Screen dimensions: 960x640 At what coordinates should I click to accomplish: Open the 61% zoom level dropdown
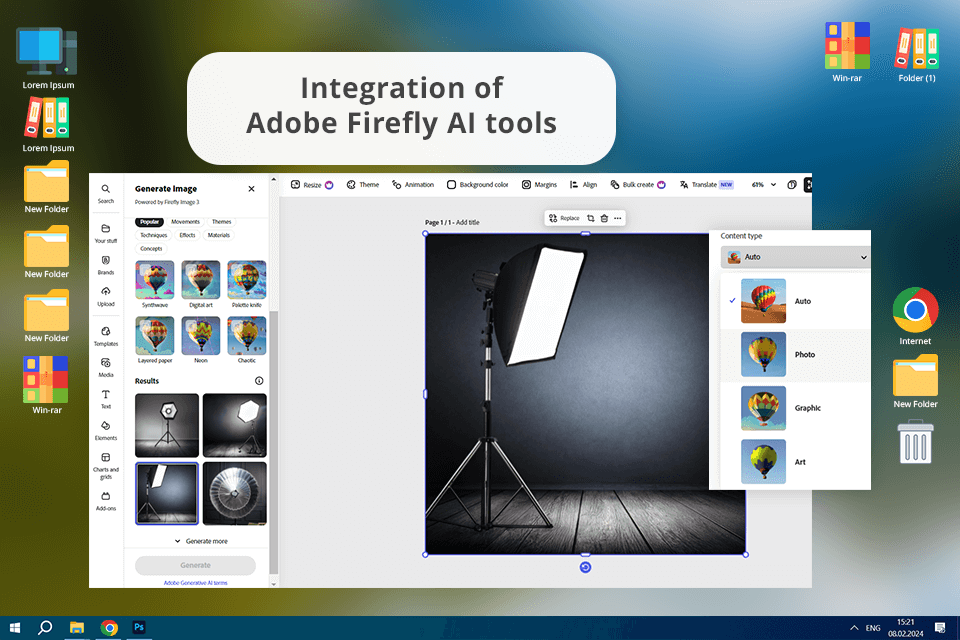coord(763,184)
